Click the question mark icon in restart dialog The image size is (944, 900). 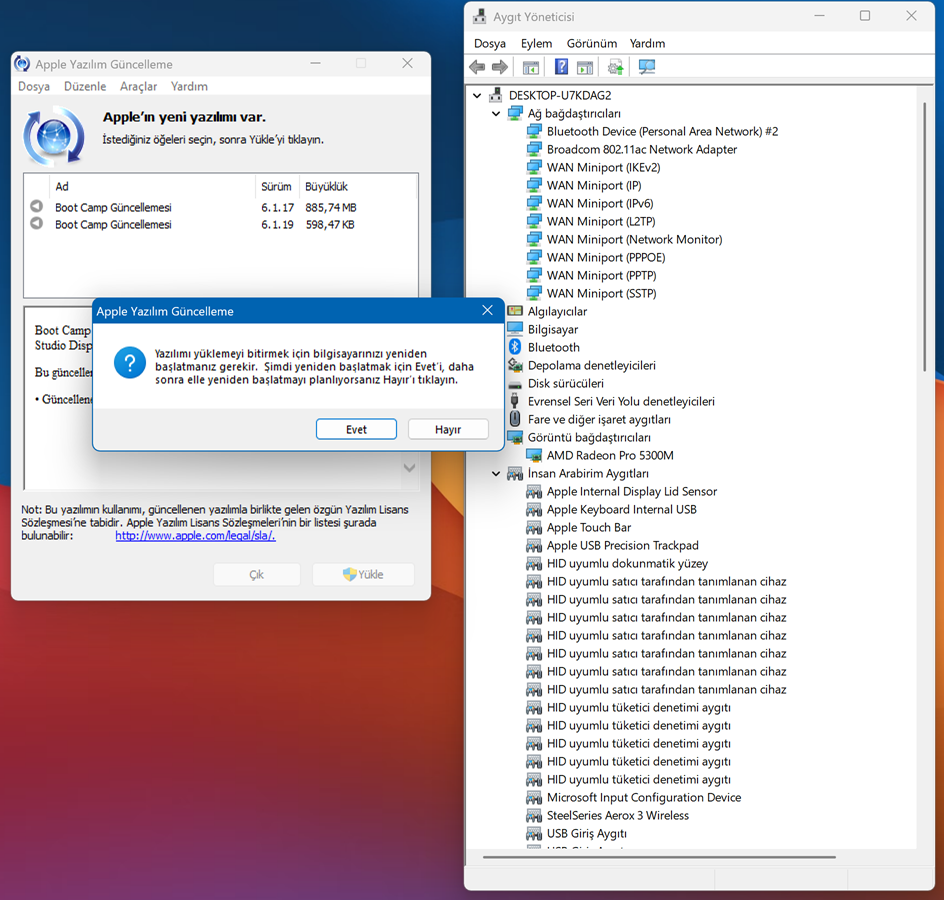(x=129, y=362)
